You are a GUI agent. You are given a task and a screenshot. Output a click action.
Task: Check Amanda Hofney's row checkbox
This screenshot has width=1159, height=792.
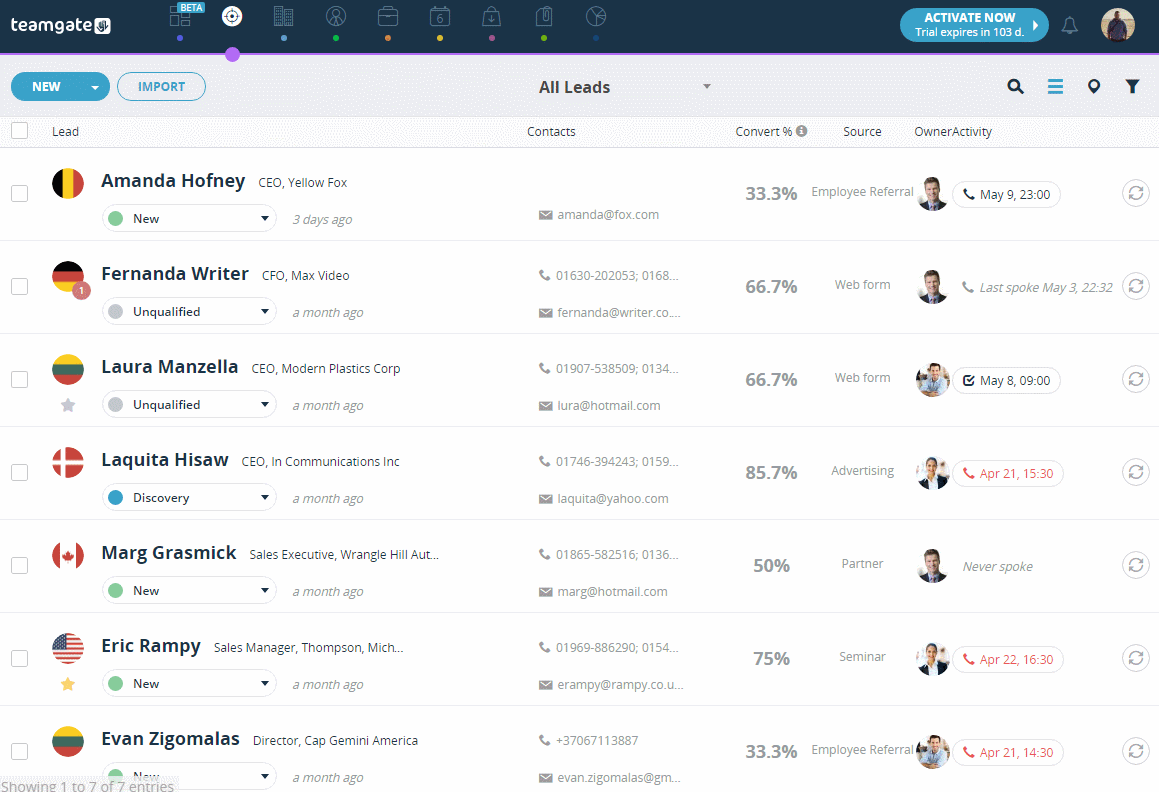tap(20, 193)
